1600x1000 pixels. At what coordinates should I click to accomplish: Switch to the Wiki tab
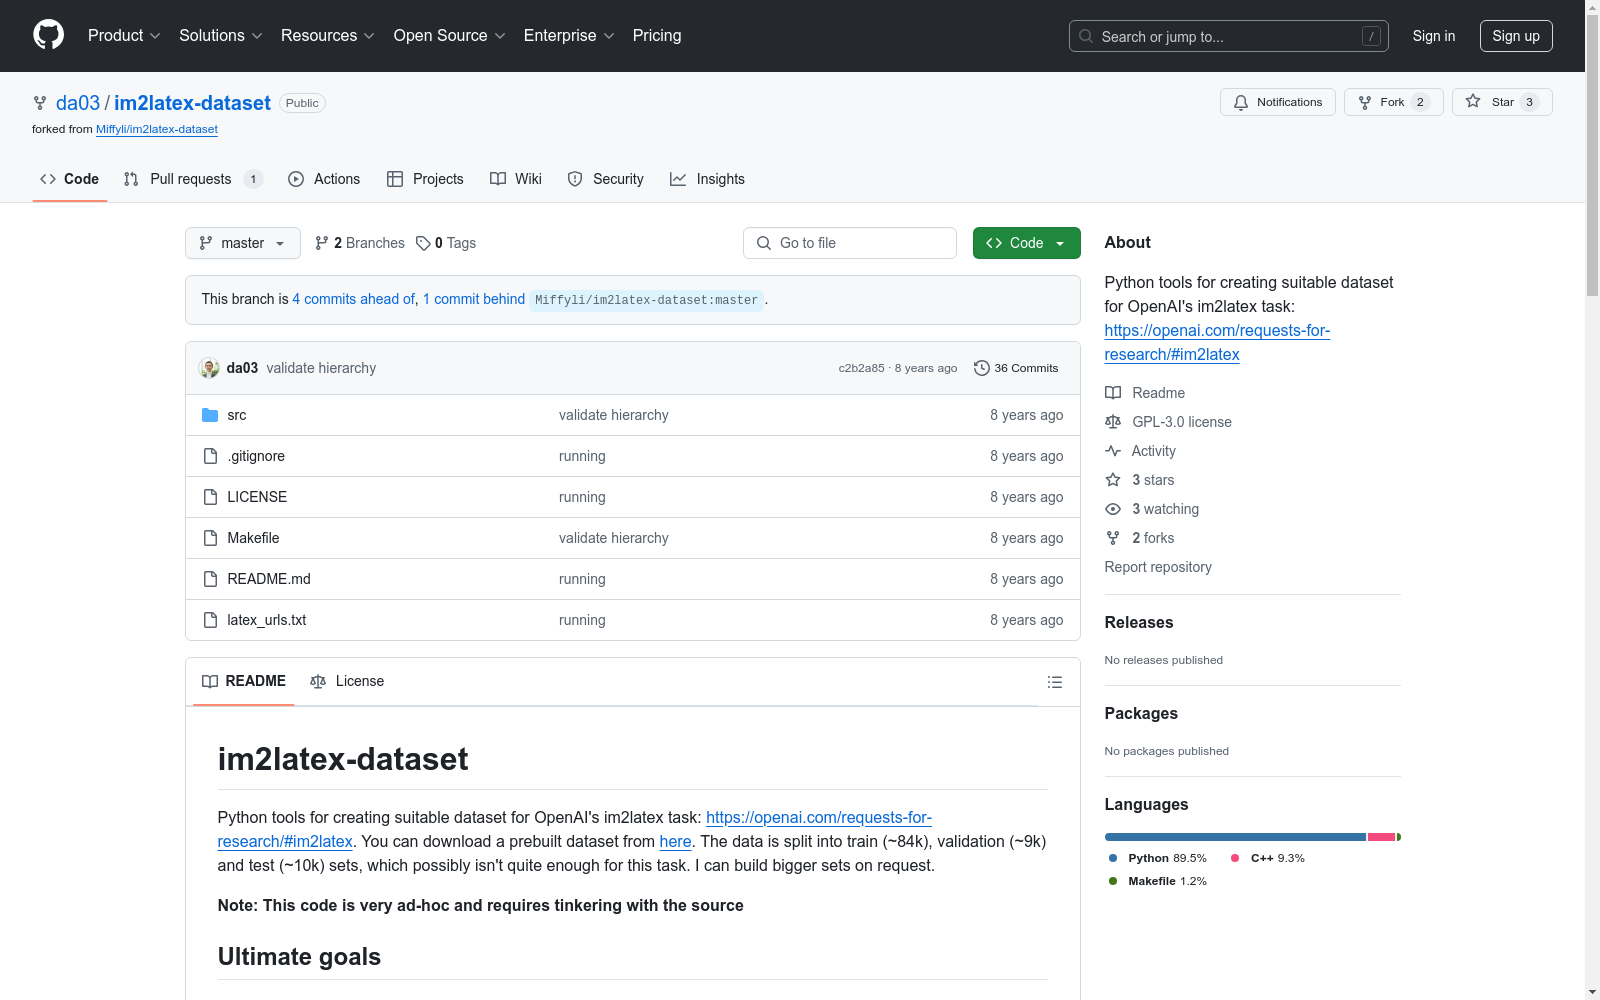516,179
